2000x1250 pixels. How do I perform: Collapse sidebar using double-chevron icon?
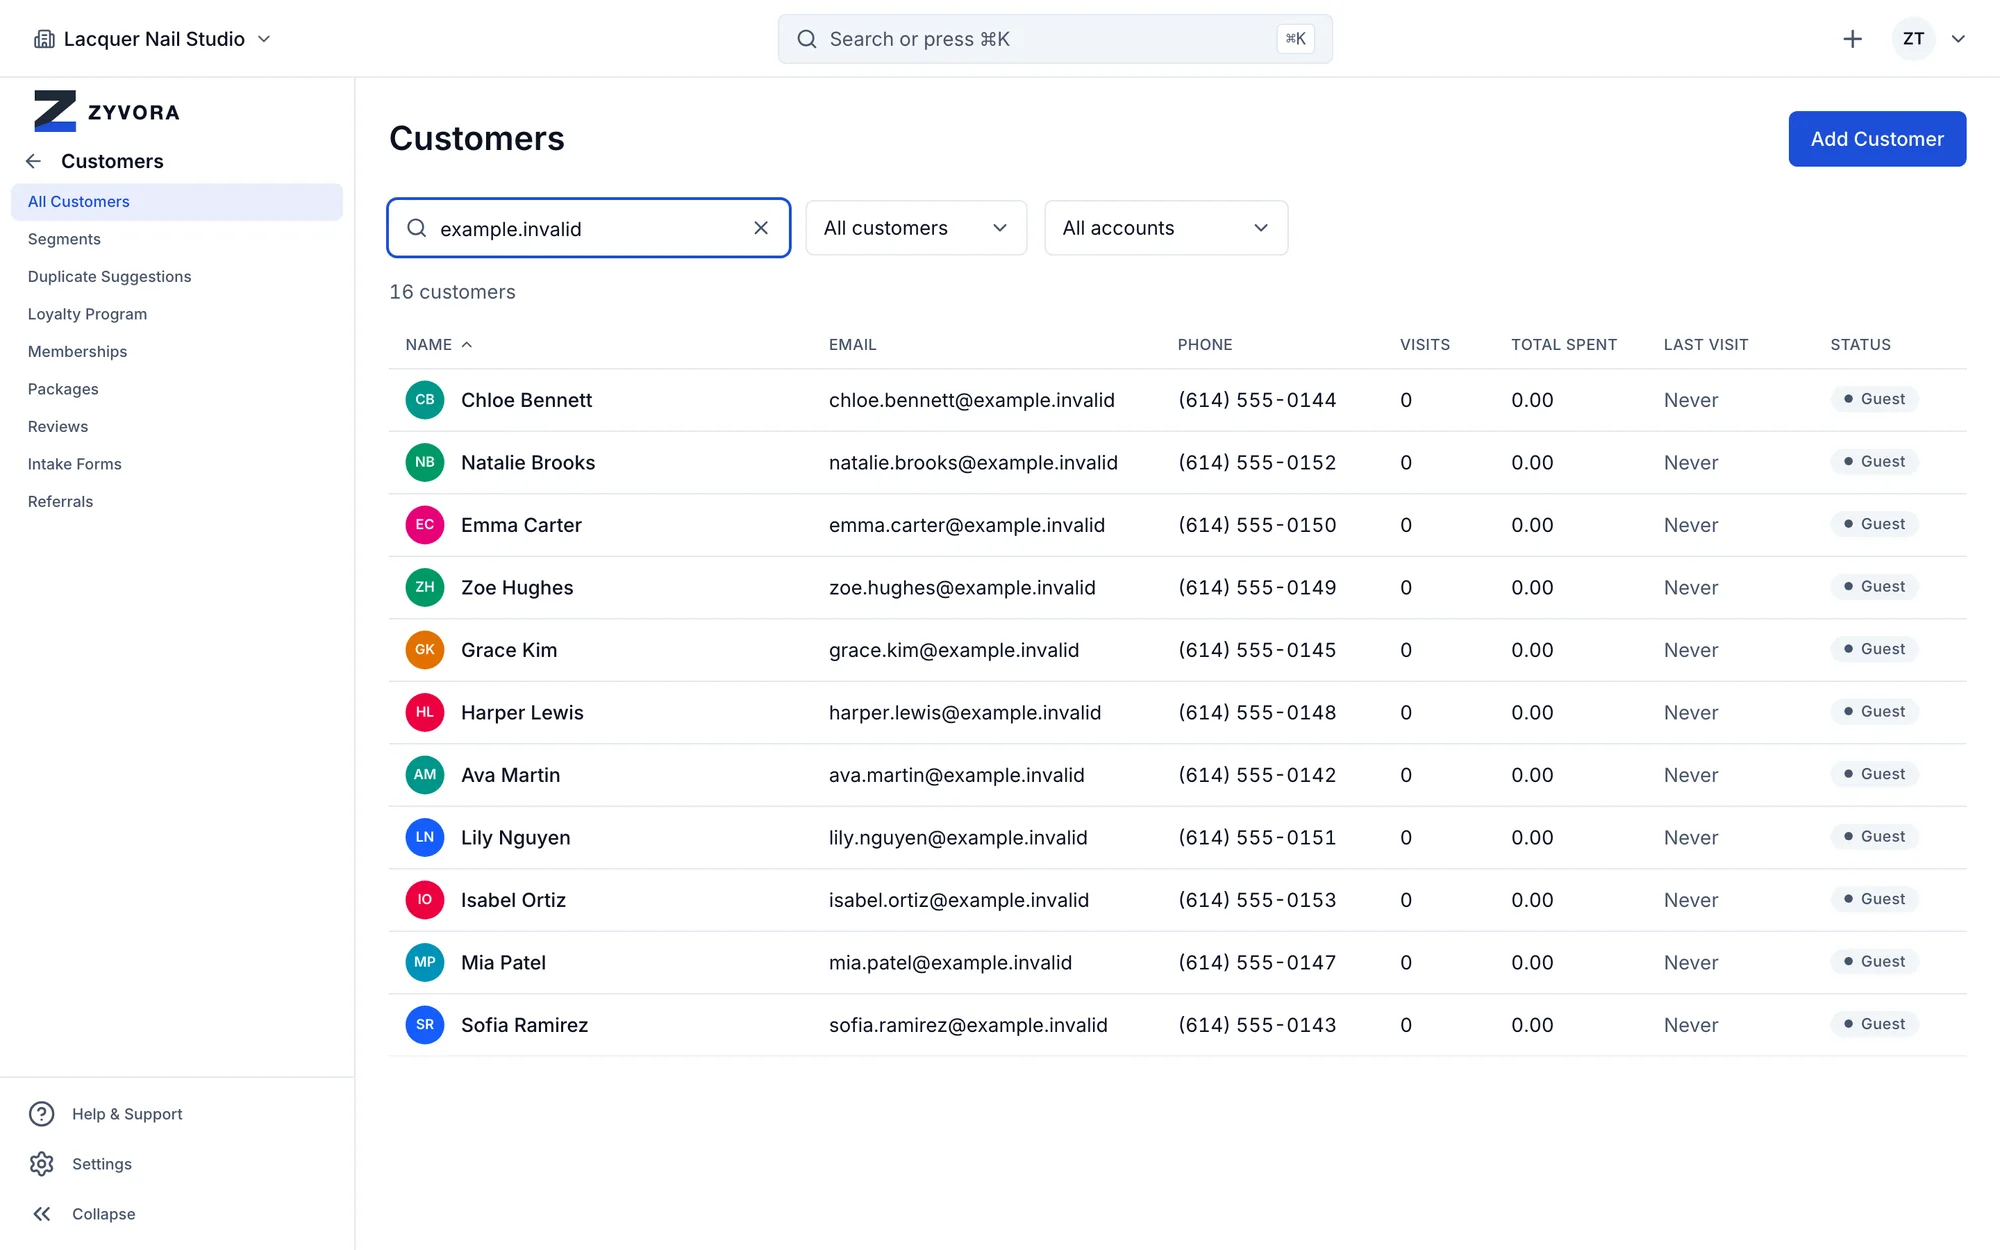pos(42,1214)
